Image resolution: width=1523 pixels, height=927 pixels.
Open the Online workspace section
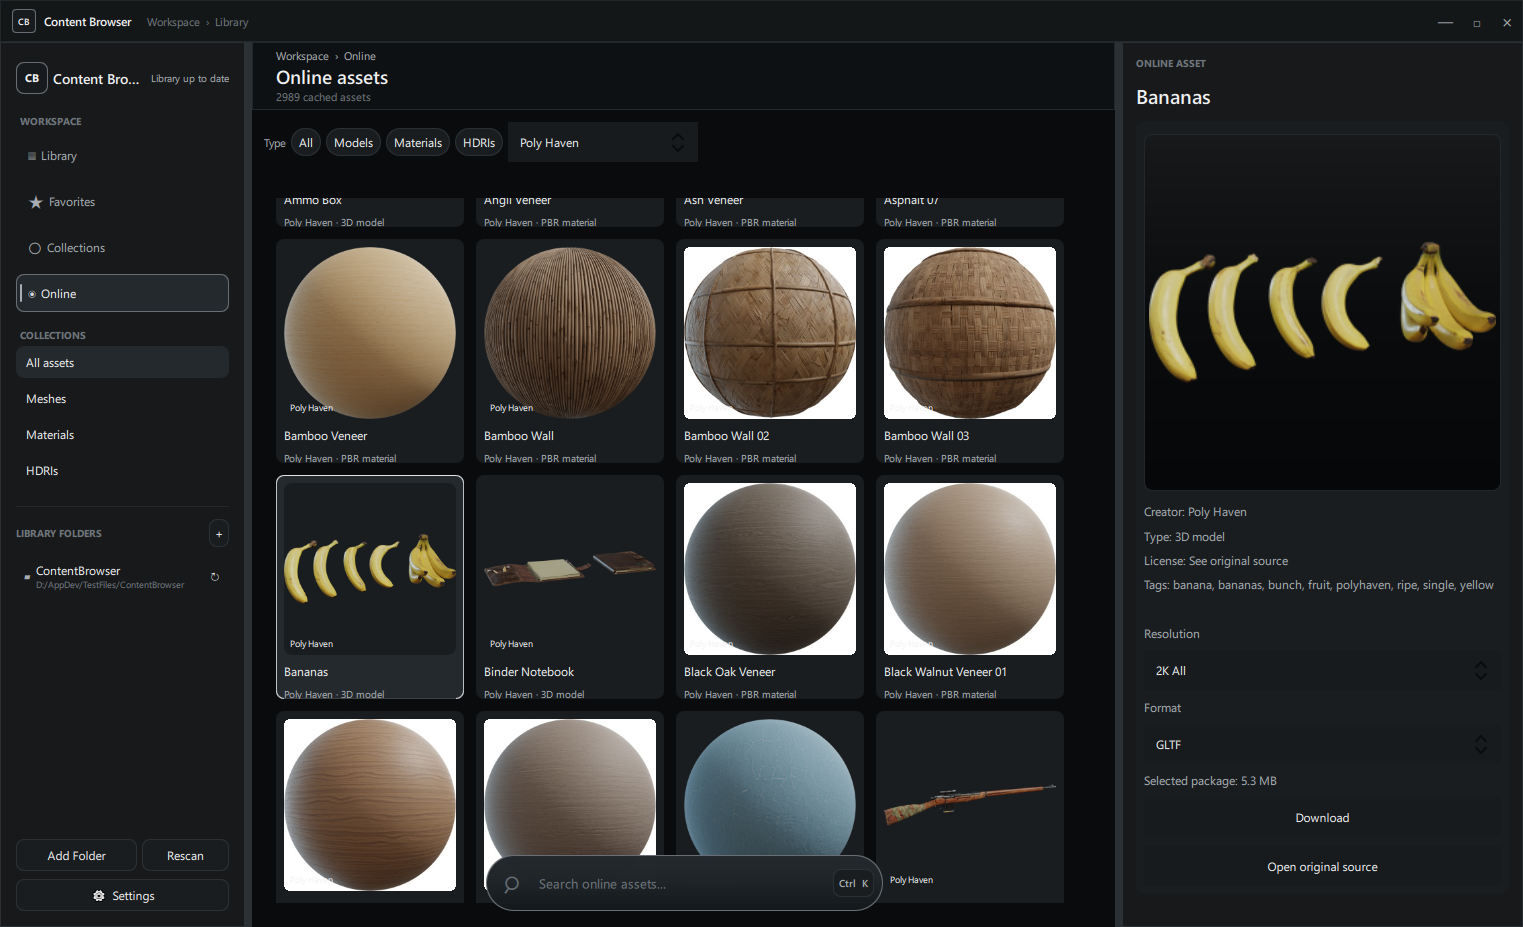122,294
